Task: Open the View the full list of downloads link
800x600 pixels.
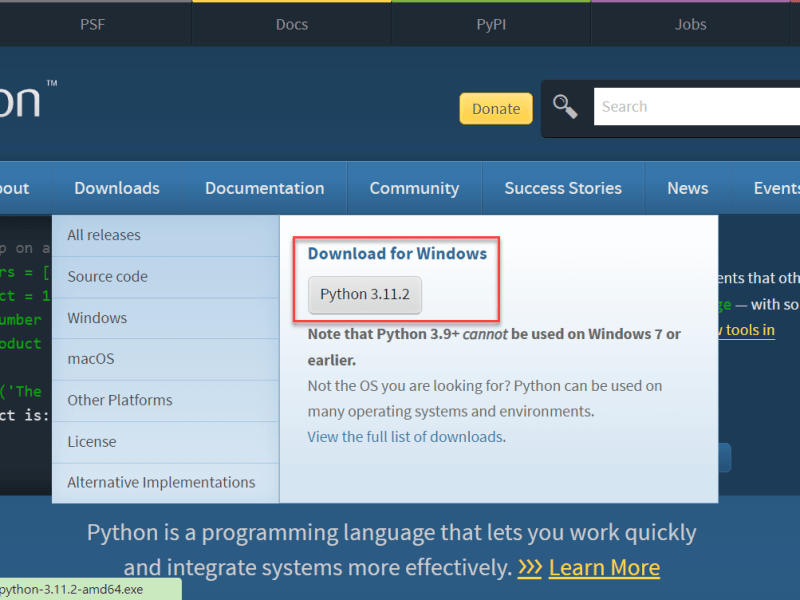Action: 405,437
